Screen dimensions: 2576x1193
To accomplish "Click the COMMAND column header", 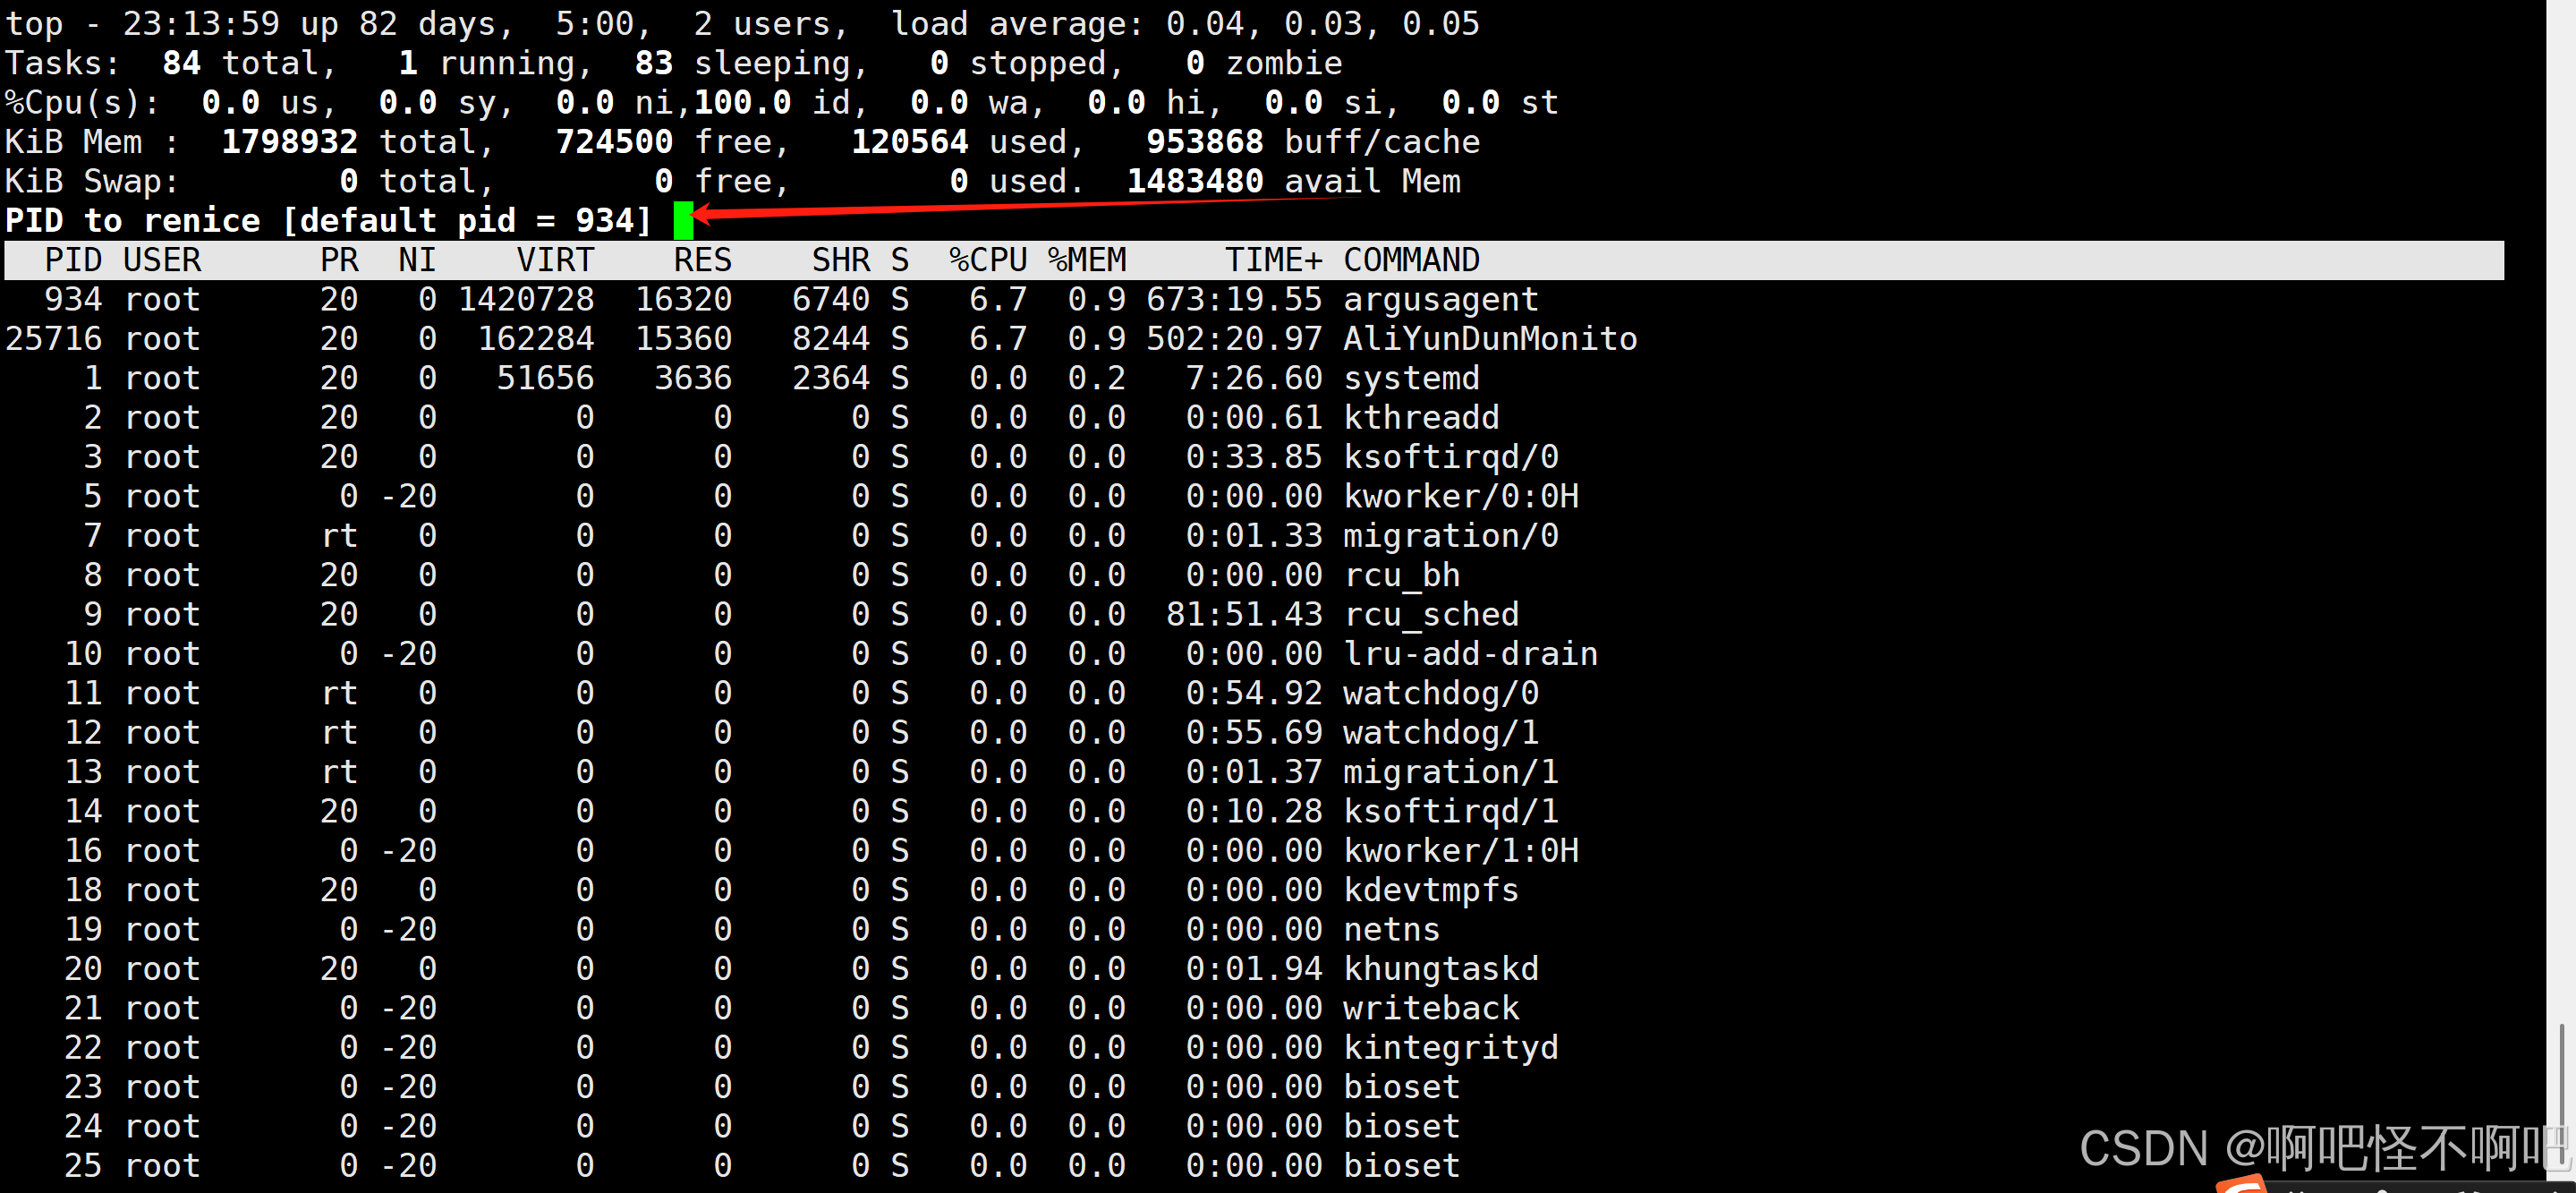I will pos(1410,260).
